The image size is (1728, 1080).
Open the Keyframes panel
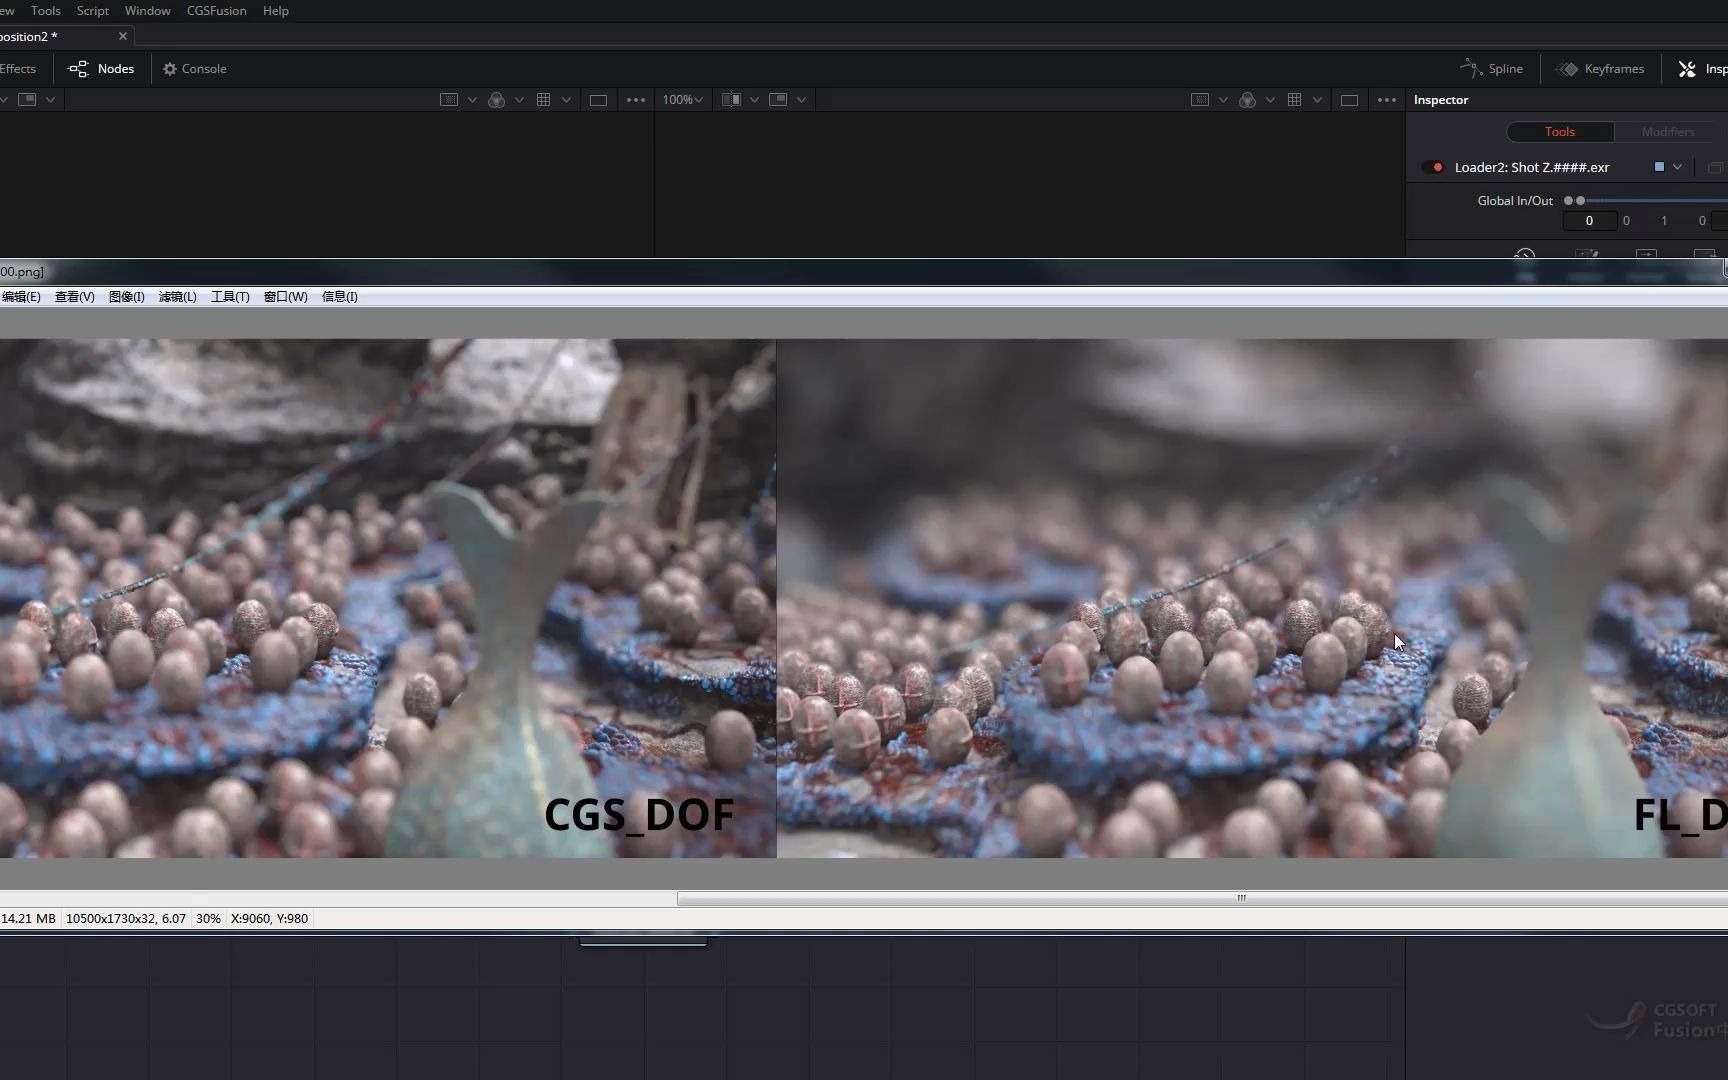click(x=1600, y=68)
